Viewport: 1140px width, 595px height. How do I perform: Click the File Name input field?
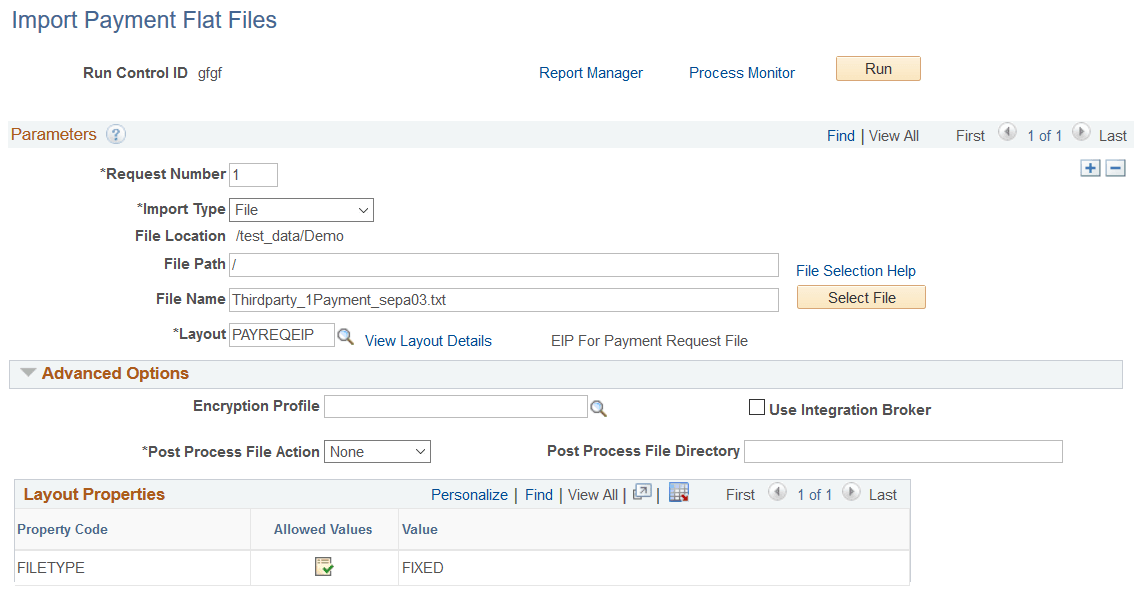coord(500,299)
